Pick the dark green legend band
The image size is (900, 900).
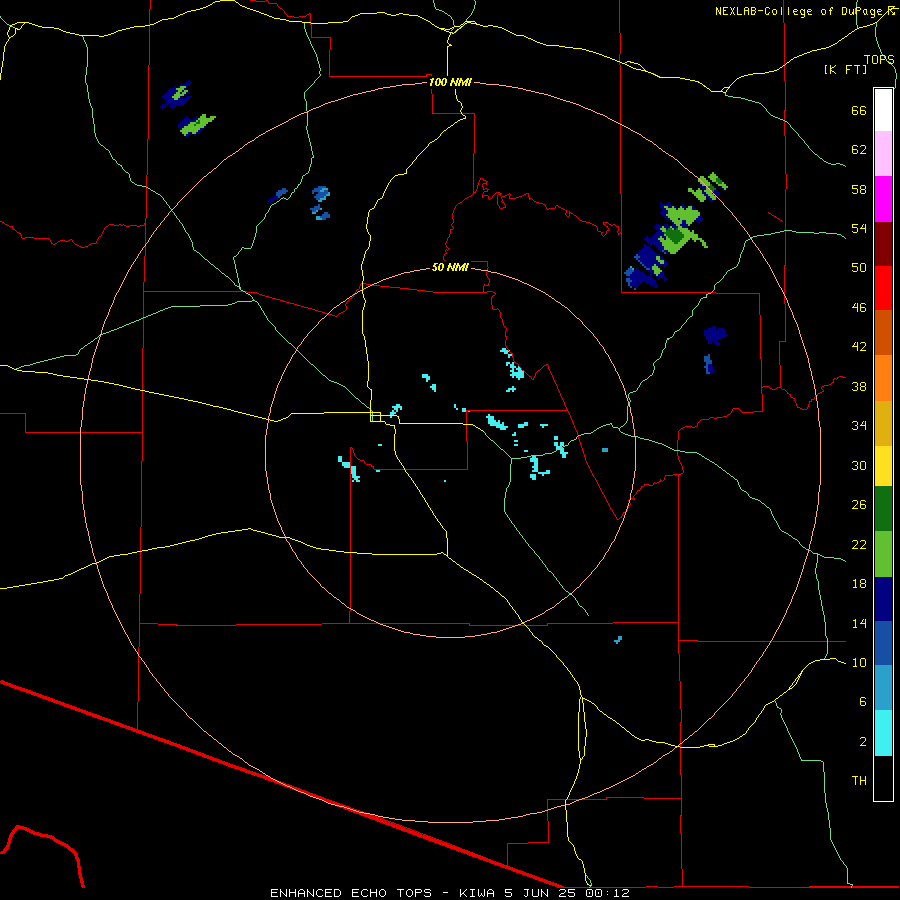pos(883,509)
